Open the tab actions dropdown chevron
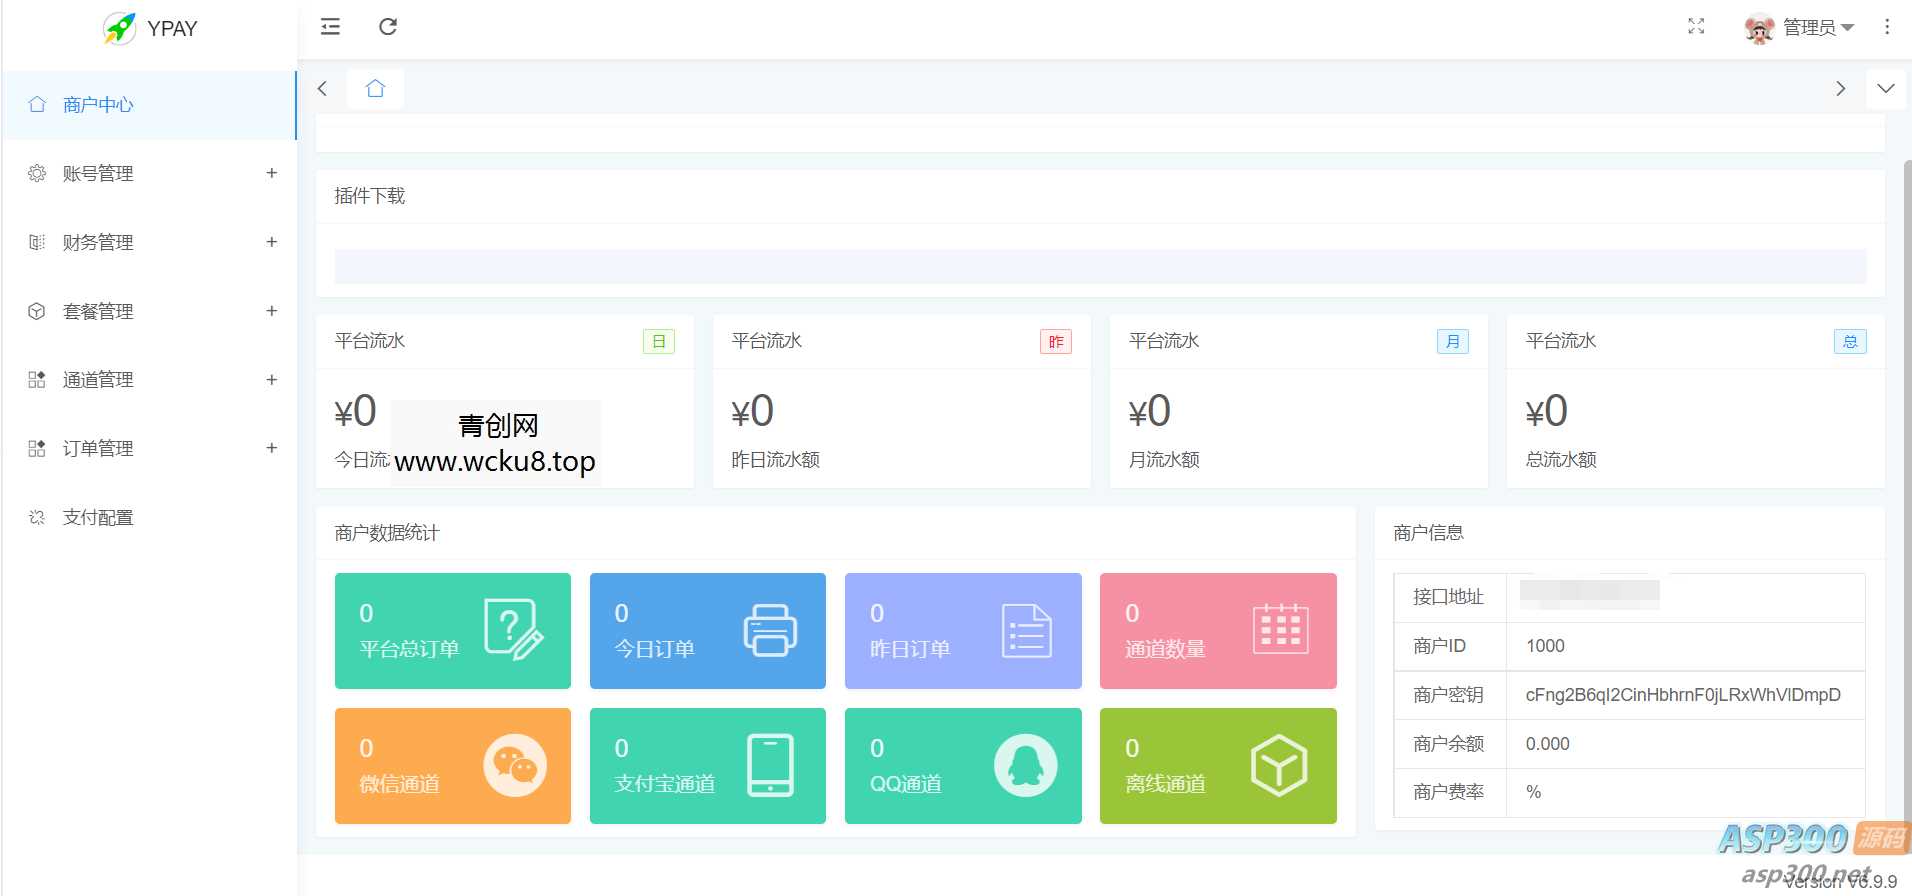The image size is (1912, 896). (1885, 89)
